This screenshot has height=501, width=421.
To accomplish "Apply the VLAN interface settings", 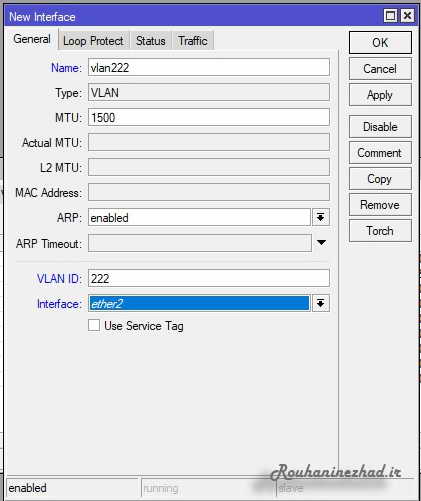I will click(x=380, y=95).
